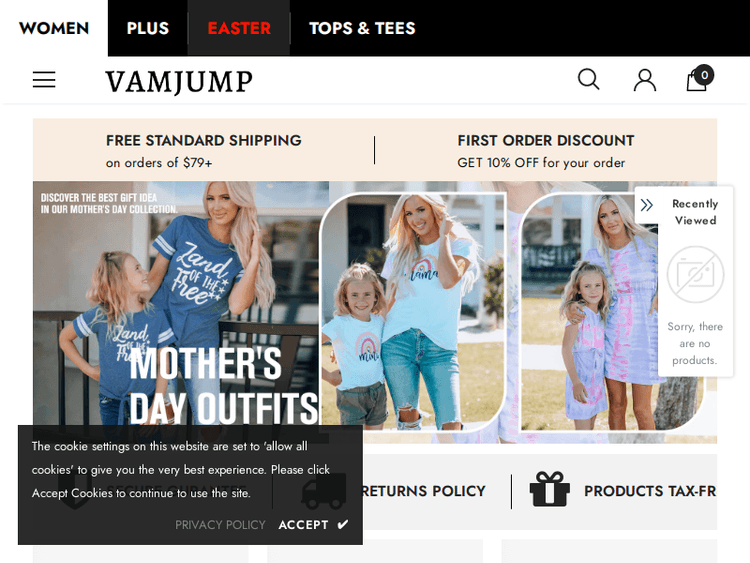The width and height of the screenshot is (750, 563).
Task: Click the VAMJUMP logo
Action: 179,81
